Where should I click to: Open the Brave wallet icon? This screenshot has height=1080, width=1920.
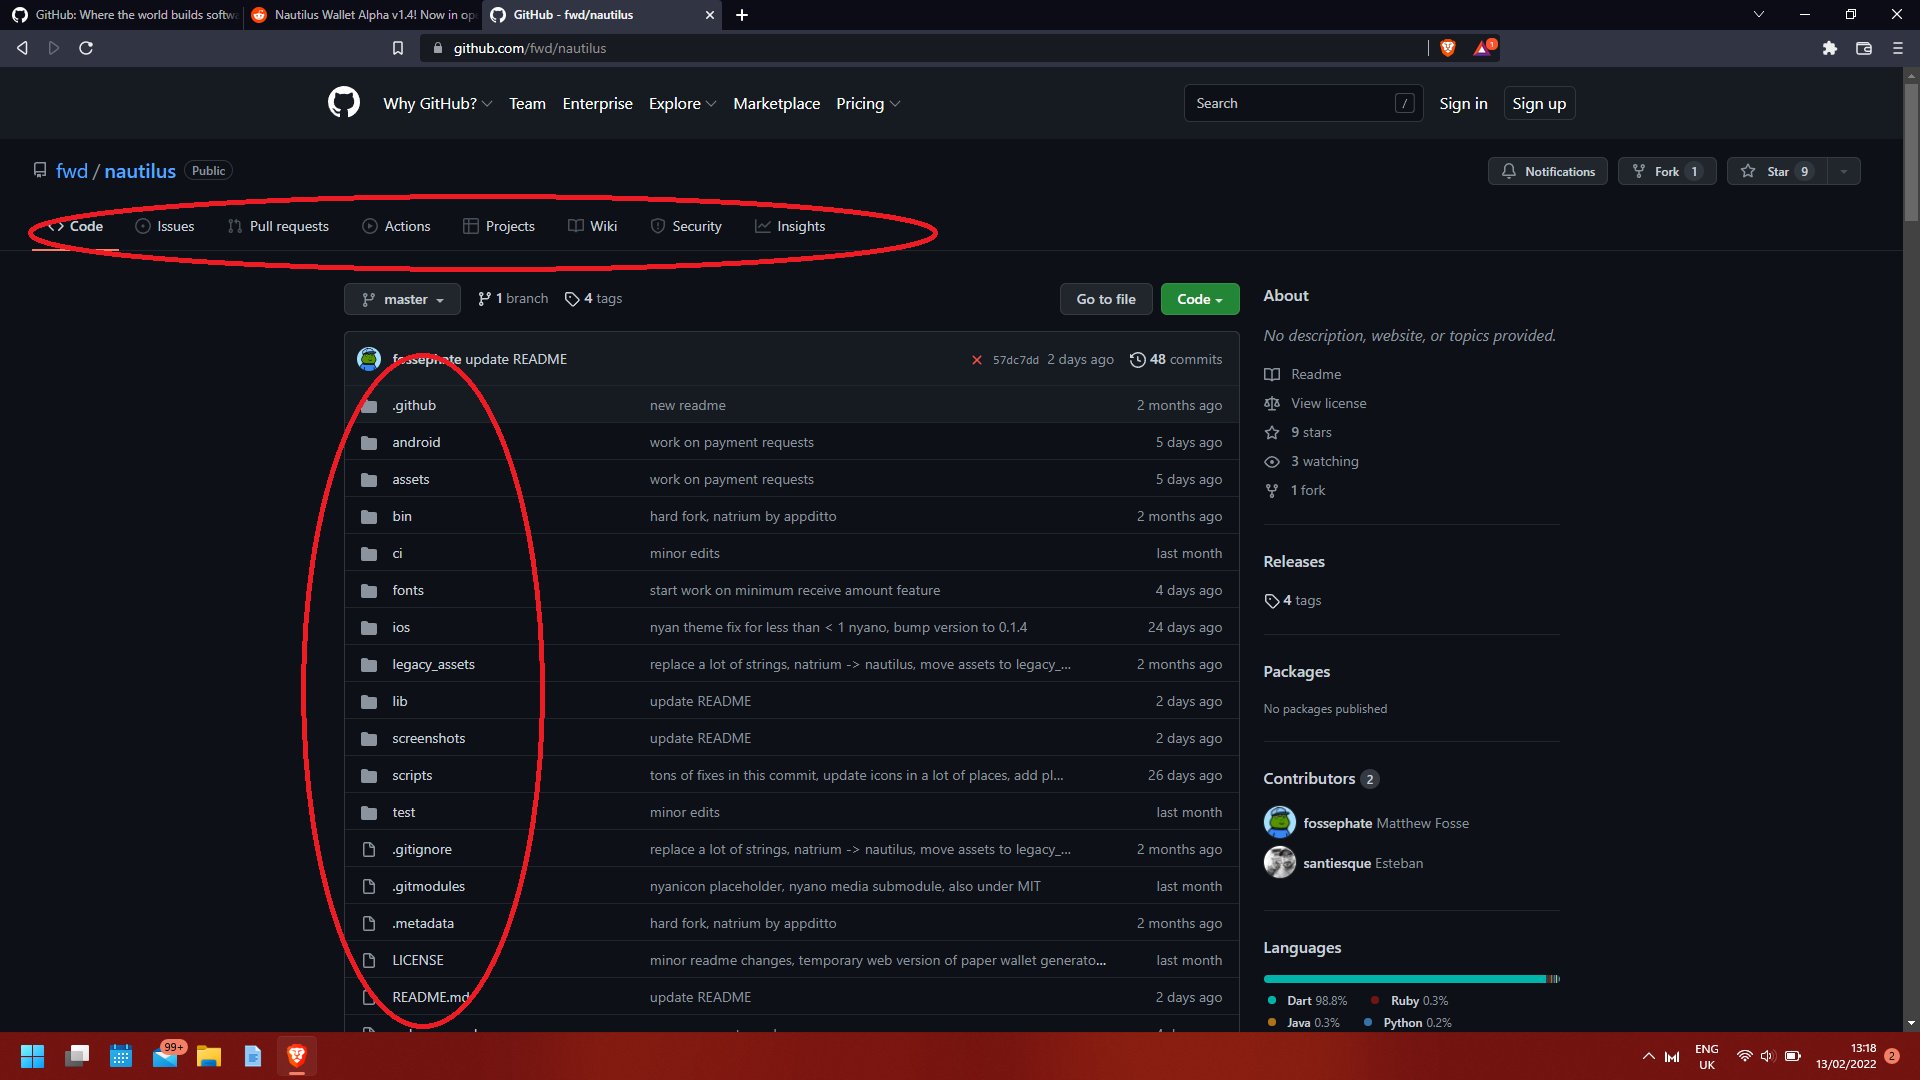(1864, 48)
